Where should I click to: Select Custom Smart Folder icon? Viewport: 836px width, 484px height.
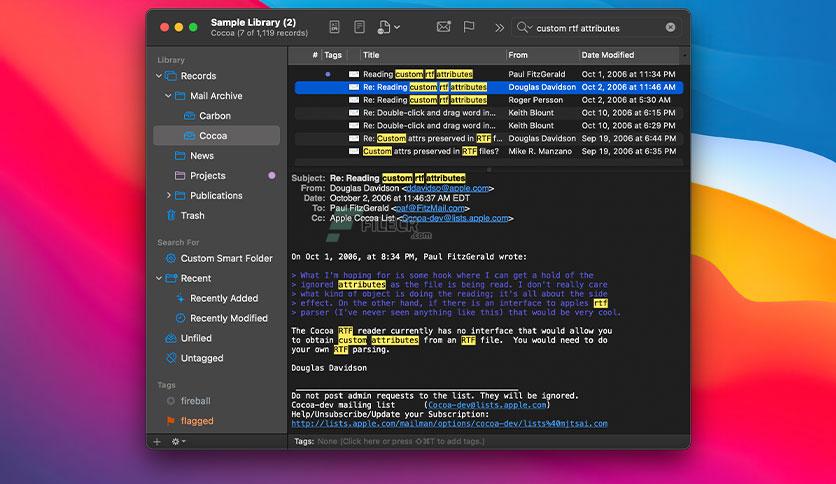coord(171,259)
